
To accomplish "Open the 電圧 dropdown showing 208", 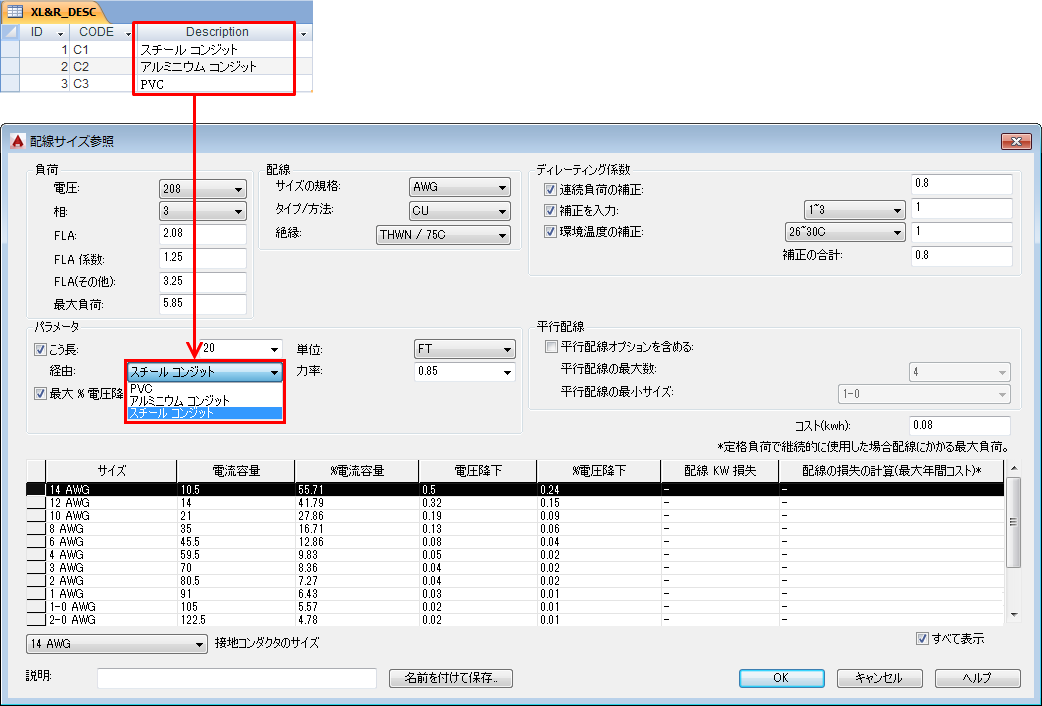I will pos(203,189).
